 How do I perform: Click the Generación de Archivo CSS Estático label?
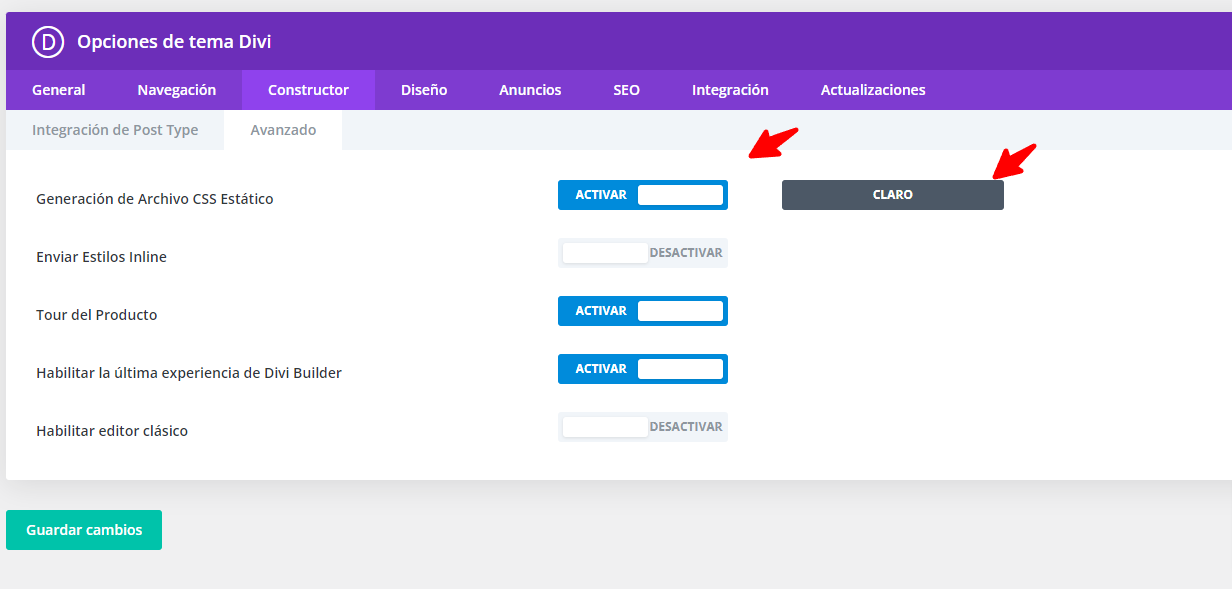[x=155, y=199]
